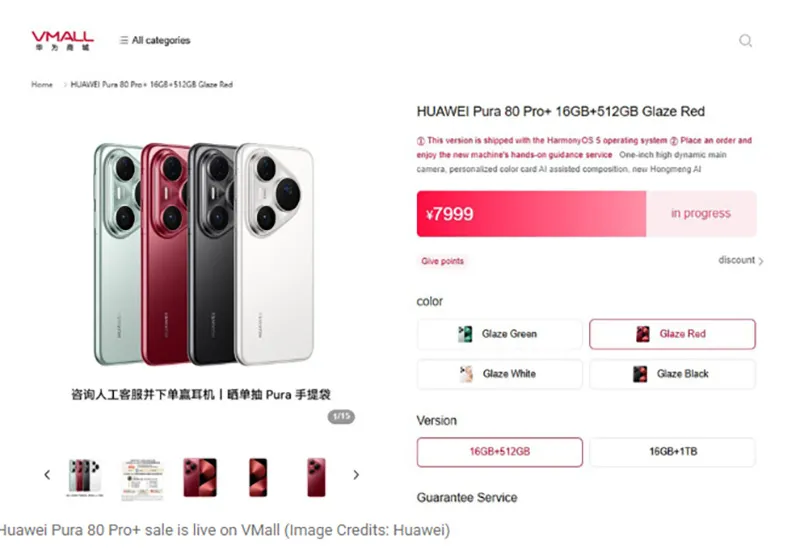The image size is (800, 556).
Task: Select the 16GB+512GB version
Action: (x=499, y=452)
